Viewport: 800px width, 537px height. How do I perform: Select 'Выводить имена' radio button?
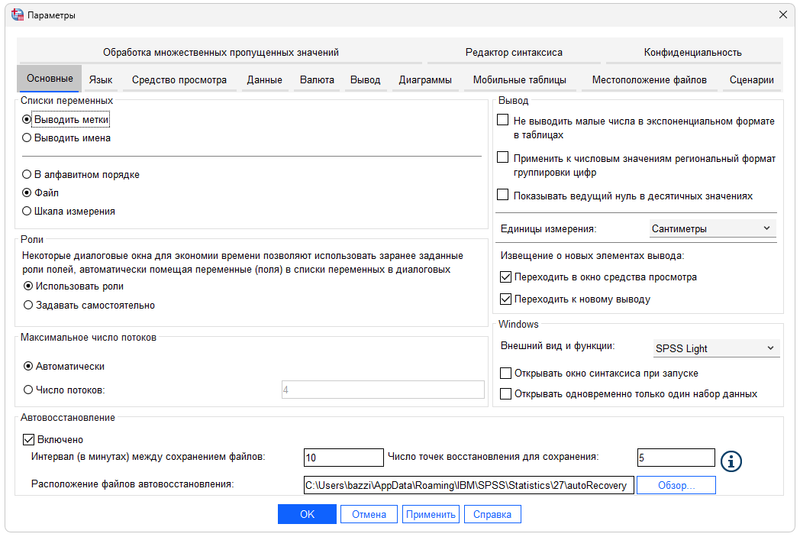point(27,138)
